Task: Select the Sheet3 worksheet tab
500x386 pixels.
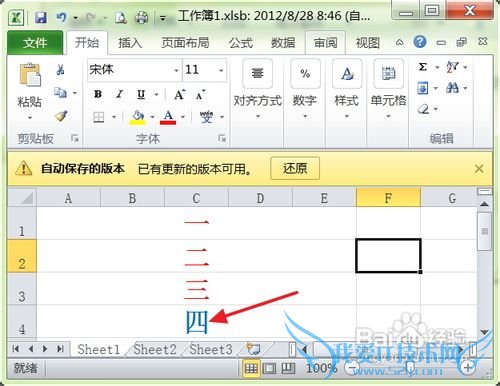Action: point(211,349)
